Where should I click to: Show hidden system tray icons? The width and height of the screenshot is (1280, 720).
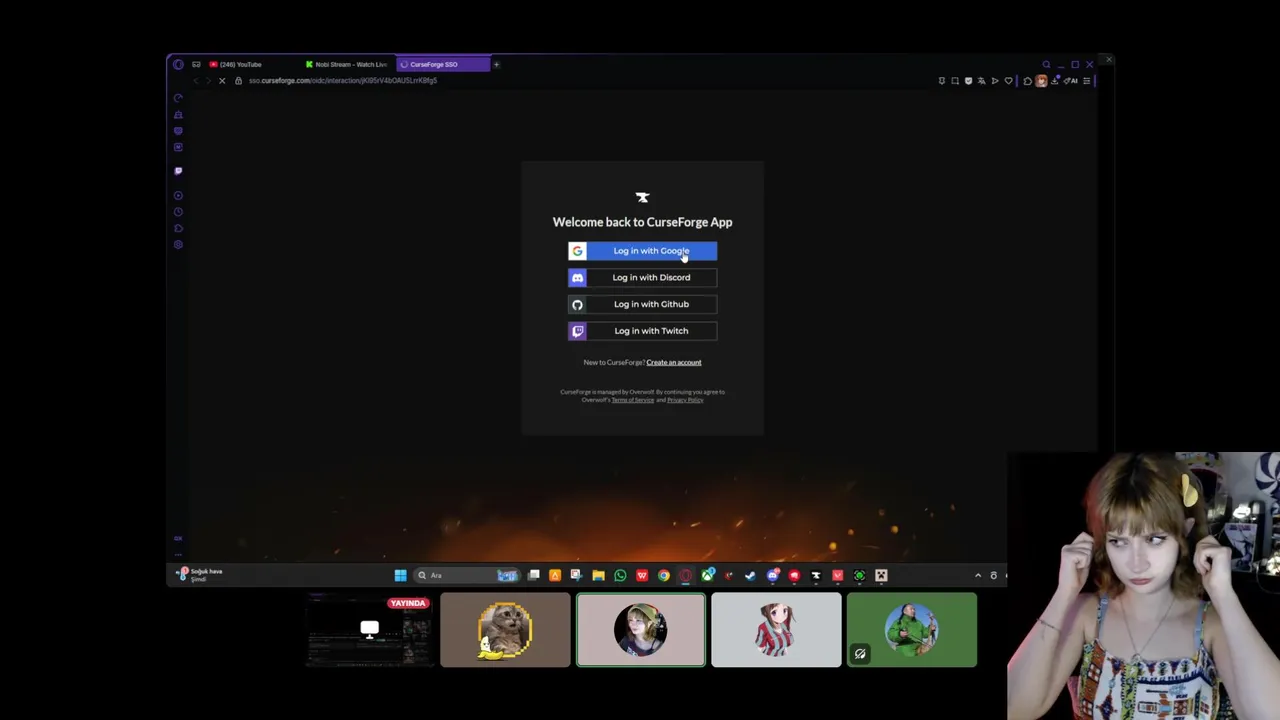point(978,575)
